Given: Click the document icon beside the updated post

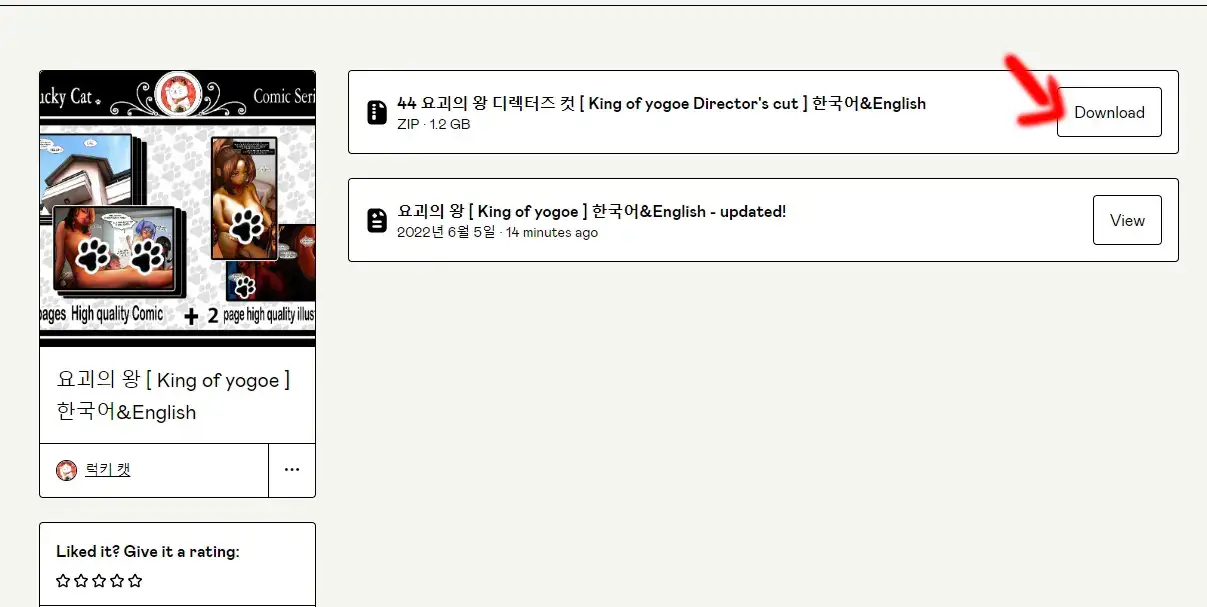Looking at the screenshot, I should click(377, 220).
